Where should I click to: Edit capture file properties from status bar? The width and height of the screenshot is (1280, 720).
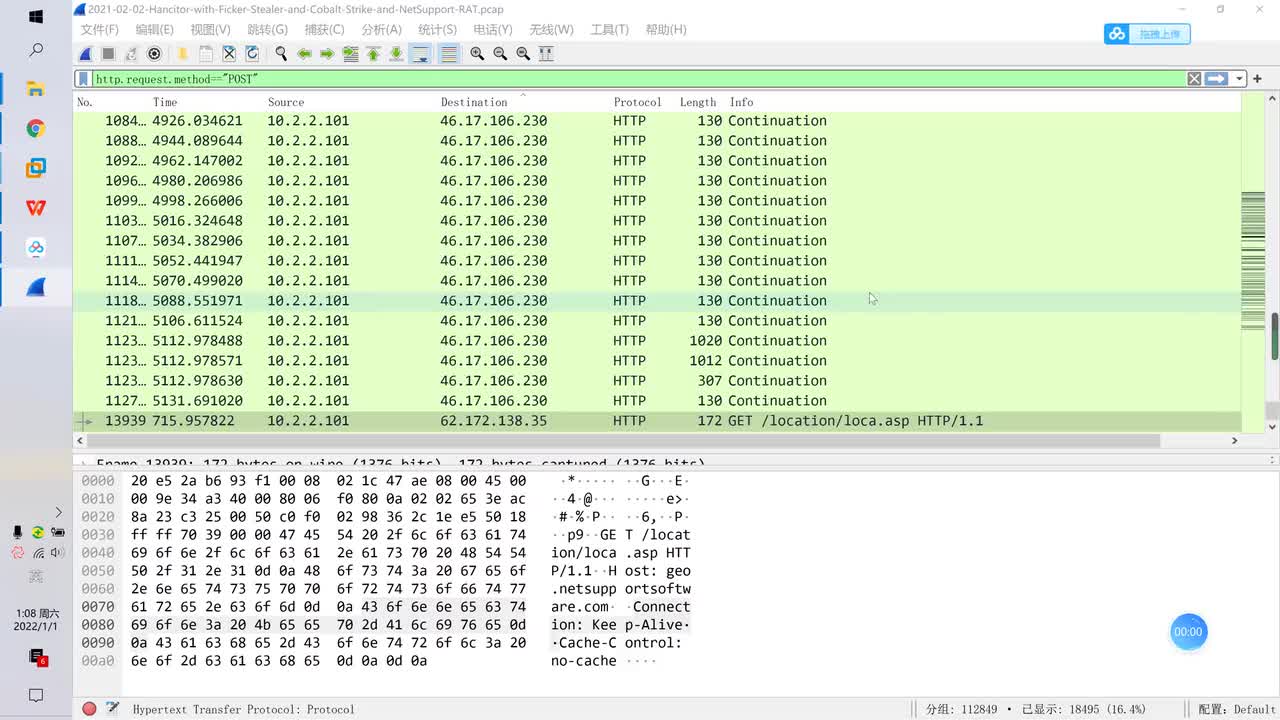(x=114, y=709)
